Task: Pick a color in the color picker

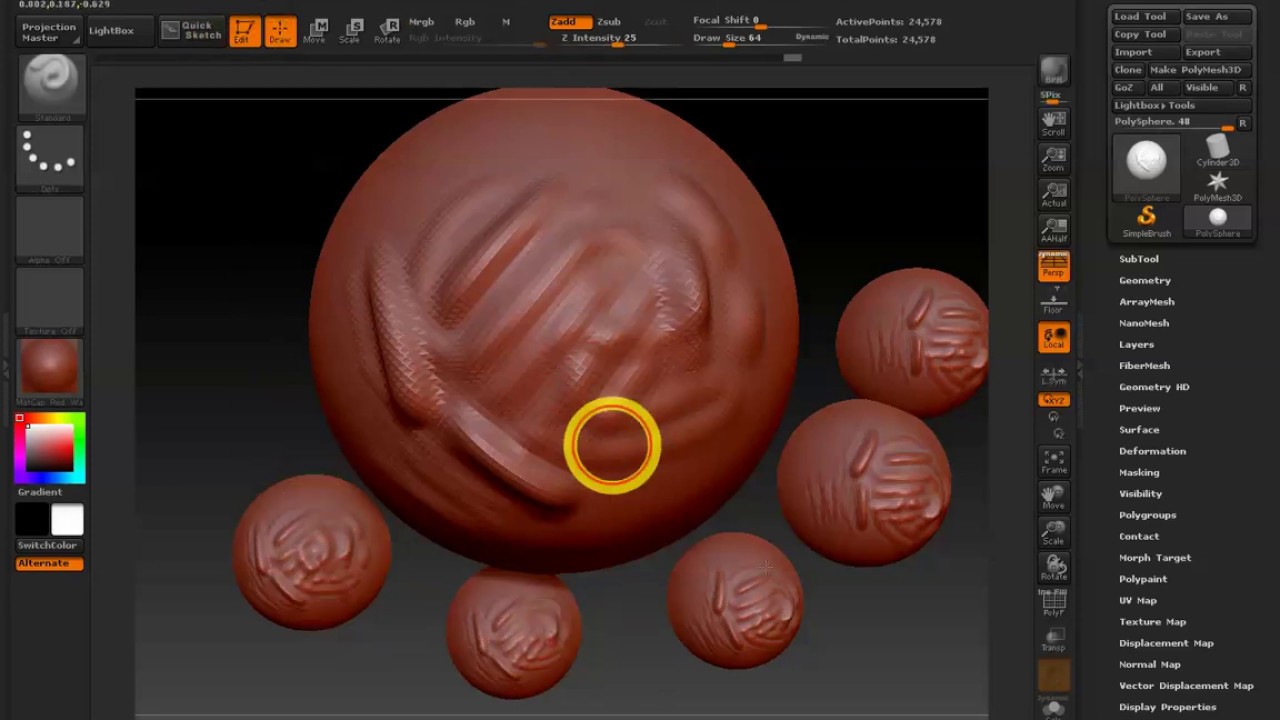Action: [50, 447]
